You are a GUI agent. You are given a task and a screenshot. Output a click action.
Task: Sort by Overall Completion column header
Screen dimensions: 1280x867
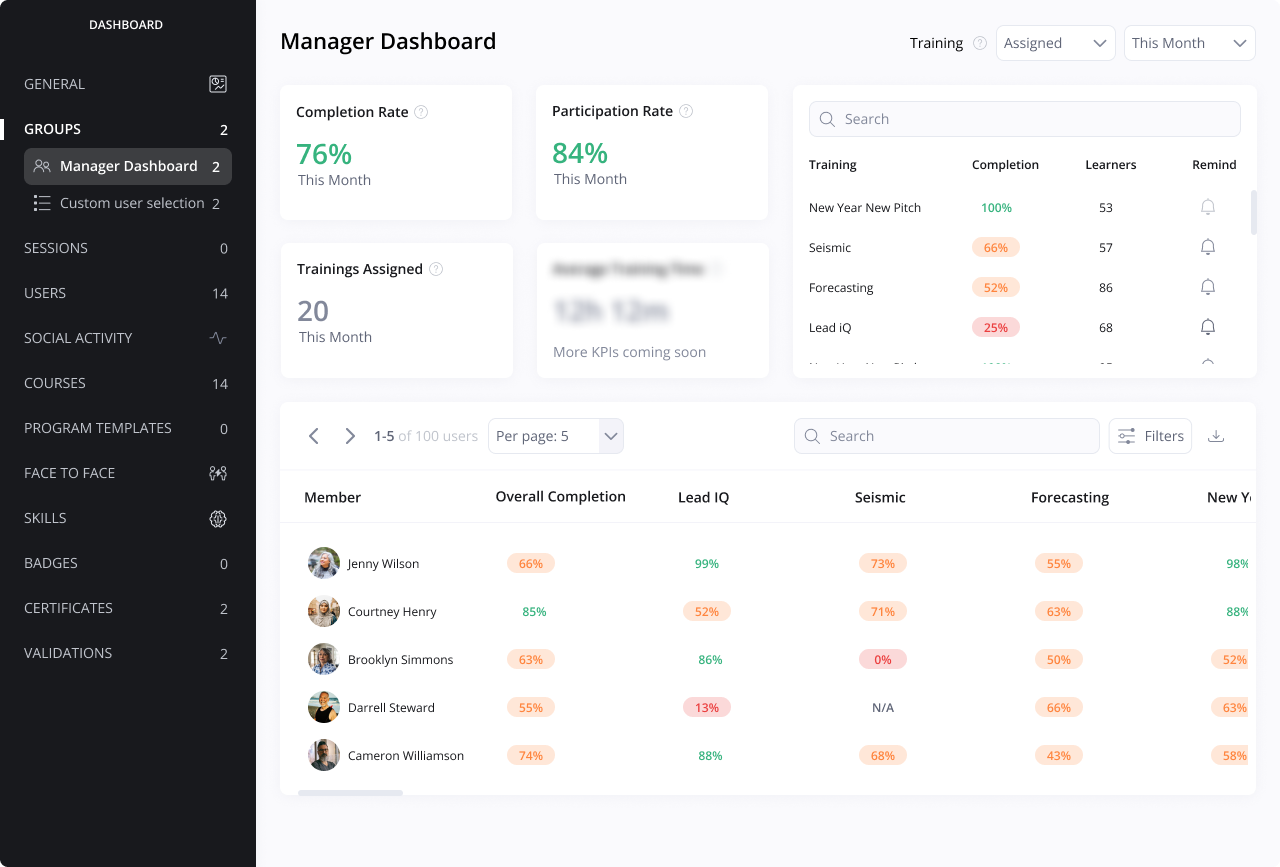coord(561,496)
